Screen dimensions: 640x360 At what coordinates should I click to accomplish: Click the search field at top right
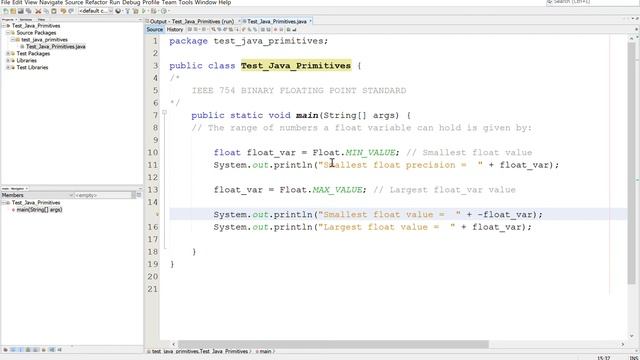tap(592, 2)
